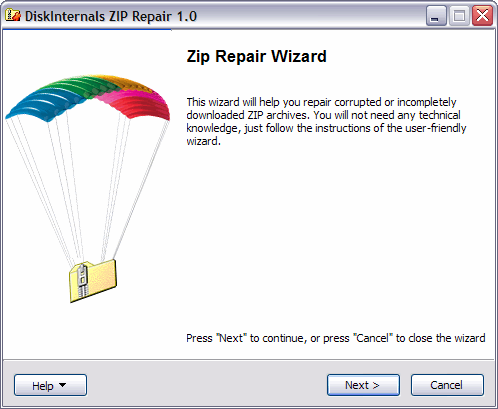Click the 'Press Next to continue' instruction text
This screenshot has height=409, width=498.
pos(335,338)
